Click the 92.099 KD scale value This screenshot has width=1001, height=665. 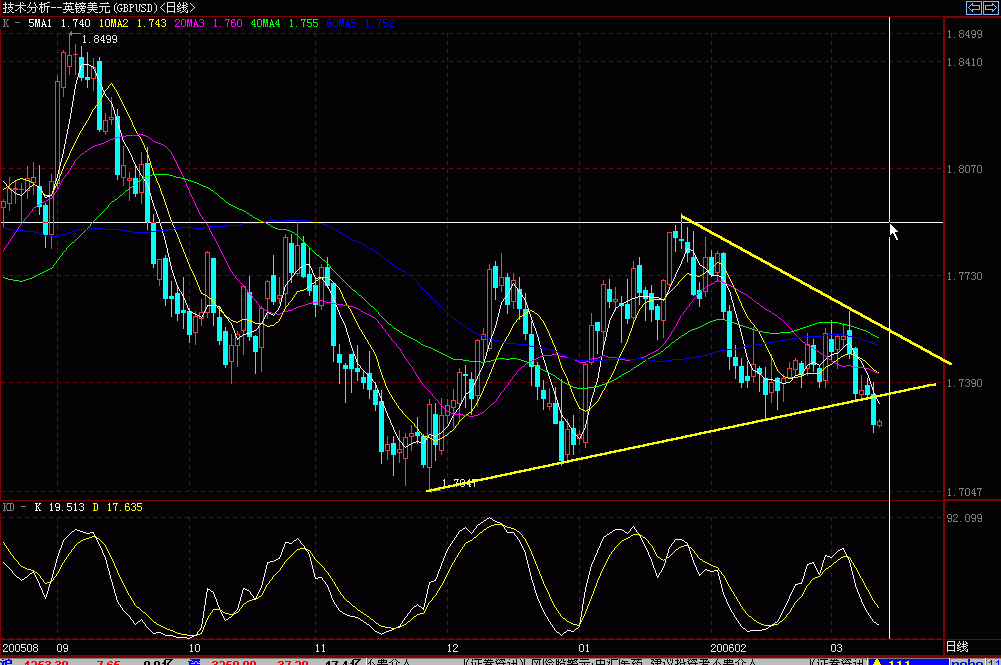(965, 518)
